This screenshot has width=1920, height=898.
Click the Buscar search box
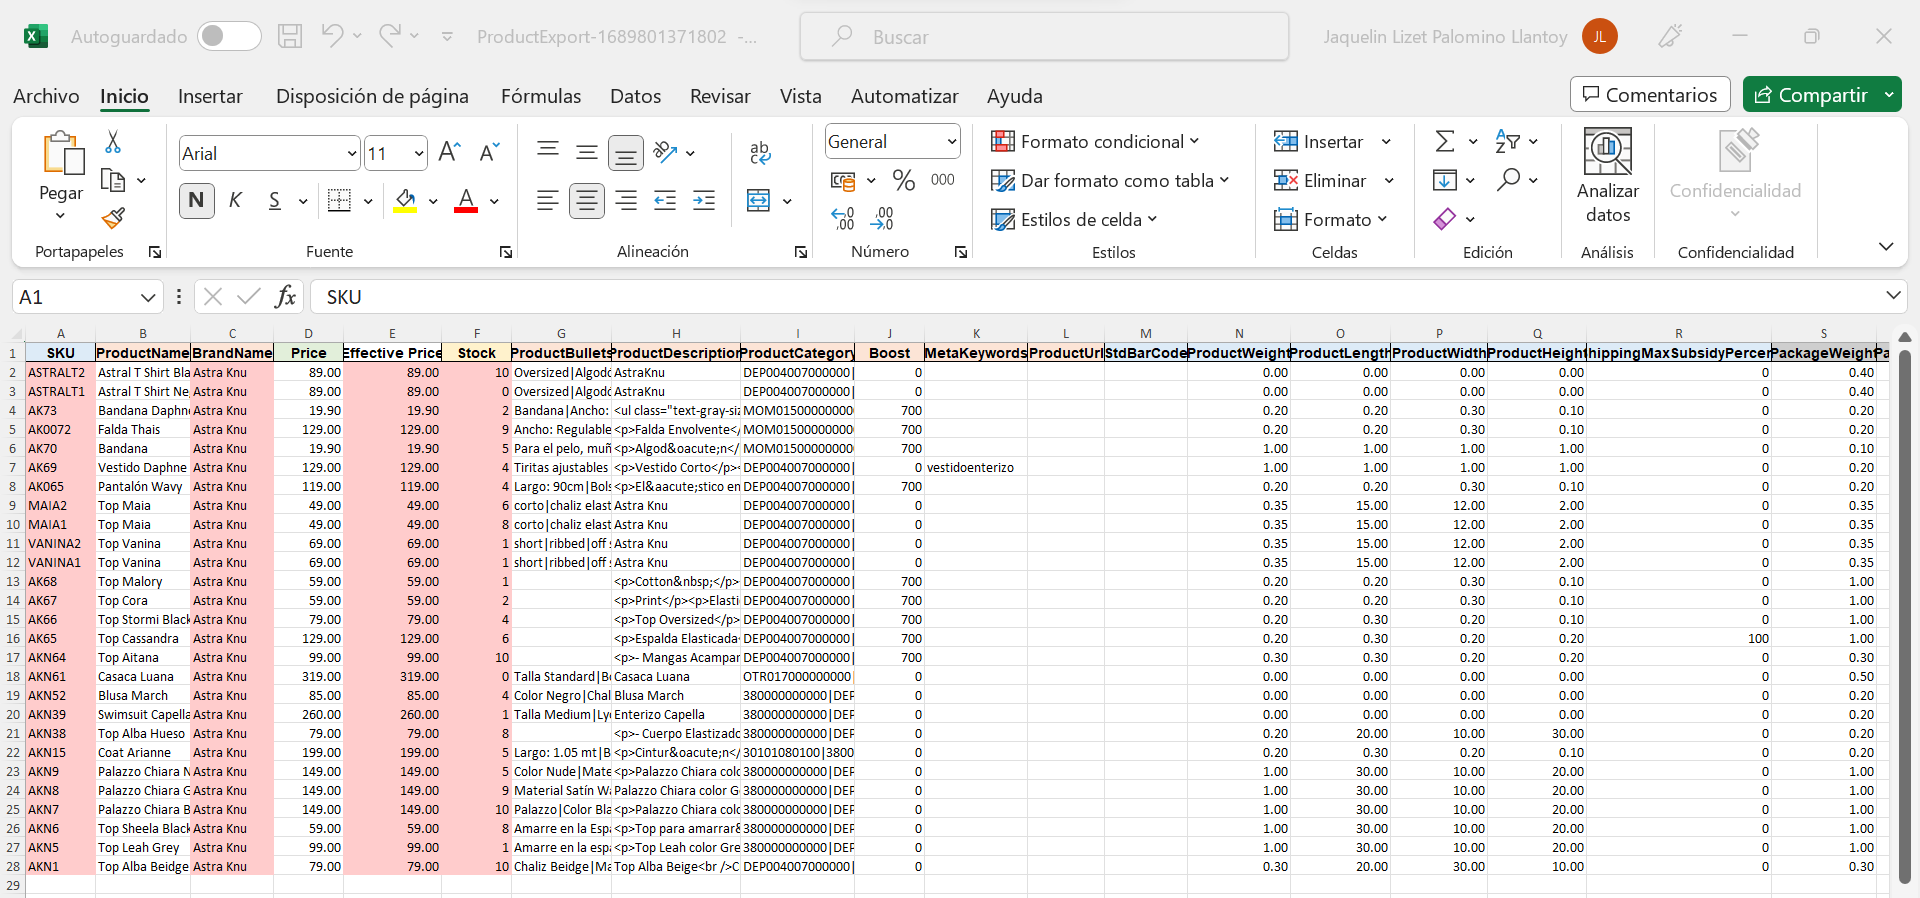coord(1044,36)
